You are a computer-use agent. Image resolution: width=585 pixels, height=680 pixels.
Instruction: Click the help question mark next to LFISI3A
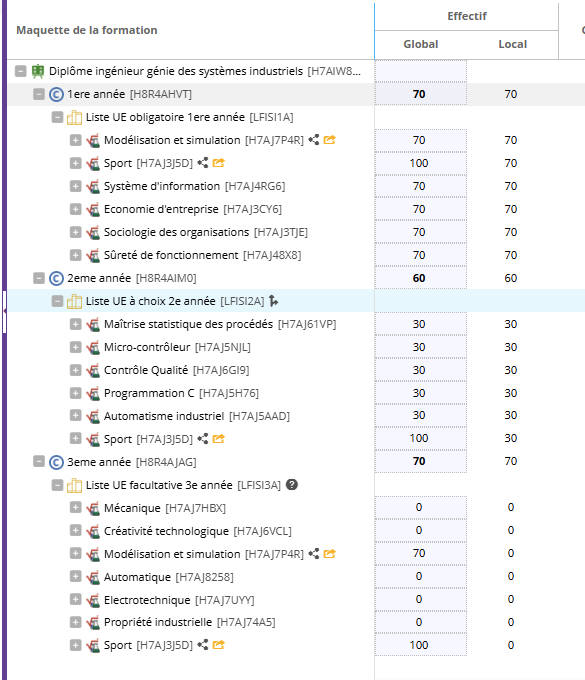[x=292, y=484]
